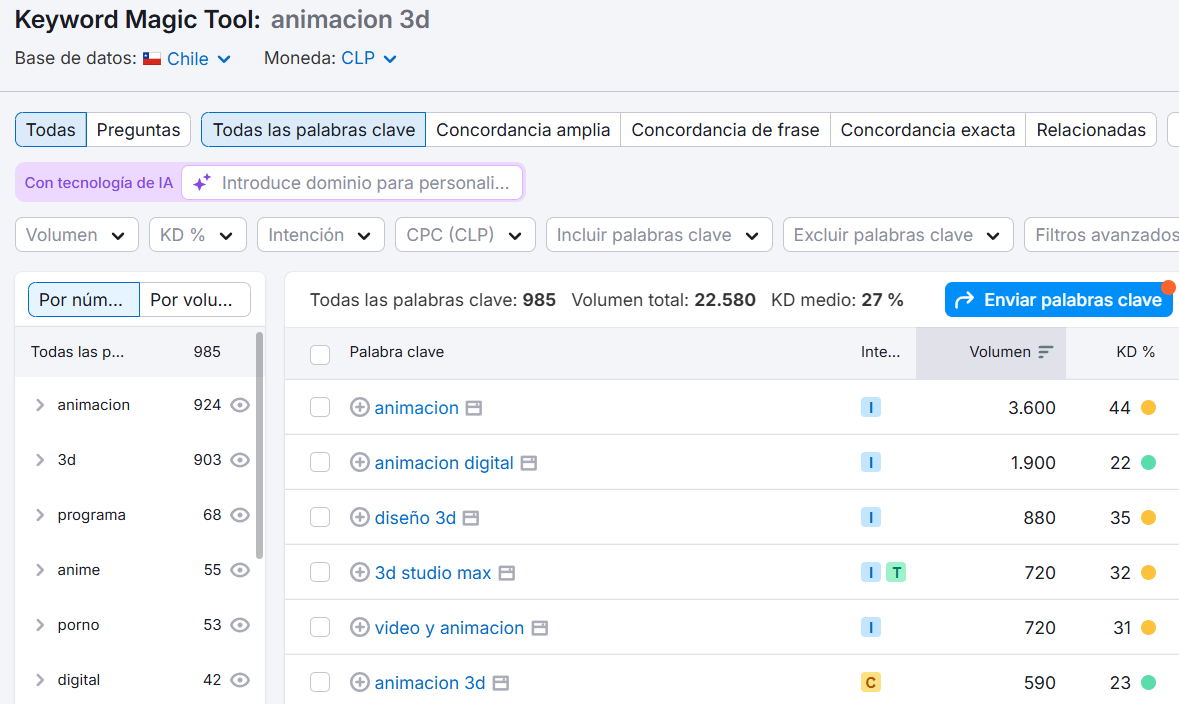Tick the select-all checkbox in table header
The image size is (1179, 704).
point(320,354)
